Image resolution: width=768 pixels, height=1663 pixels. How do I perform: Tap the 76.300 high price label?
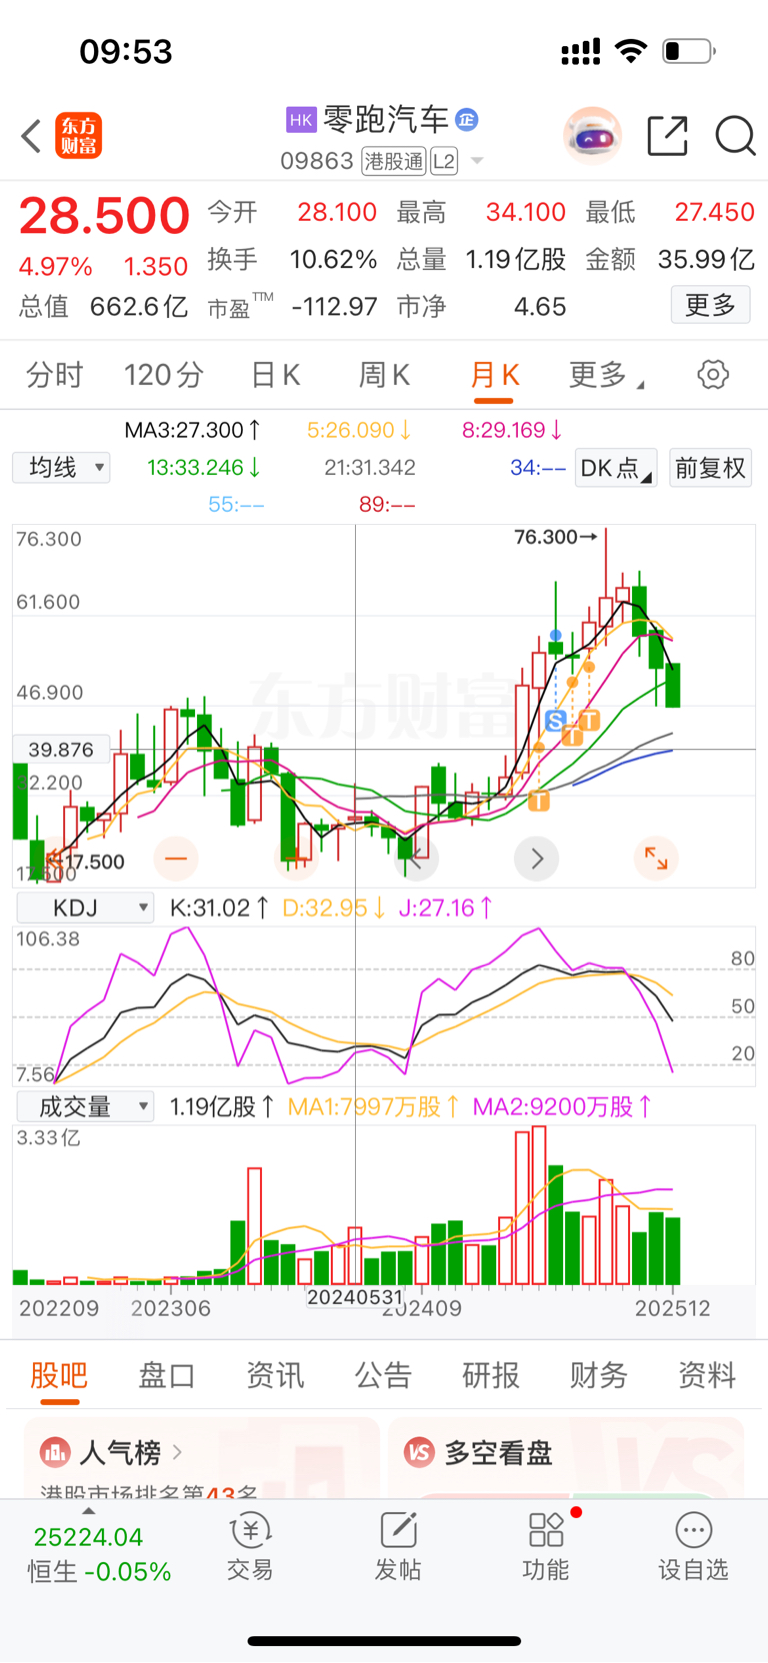pyautogui.click(x=555, y=537)
